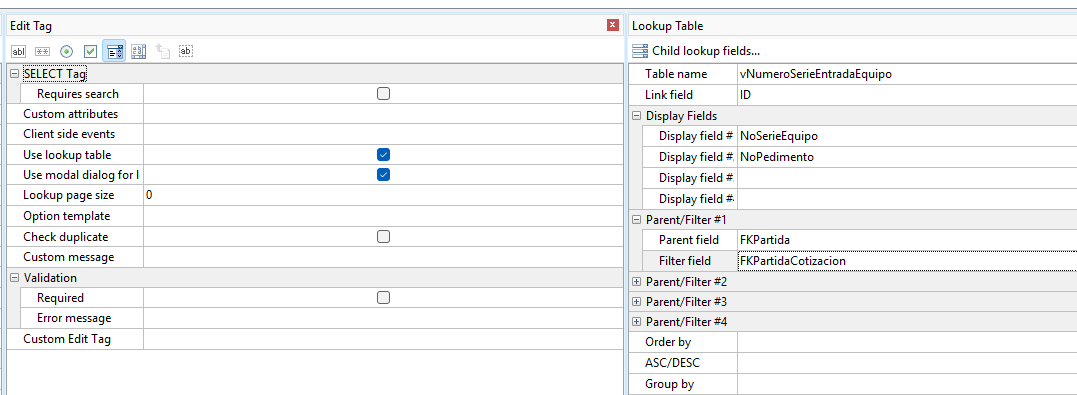Edit Parent field value FKPartida
Image resolution: width=1077 pixels, height=395 pixels.
tap(907, 240)
